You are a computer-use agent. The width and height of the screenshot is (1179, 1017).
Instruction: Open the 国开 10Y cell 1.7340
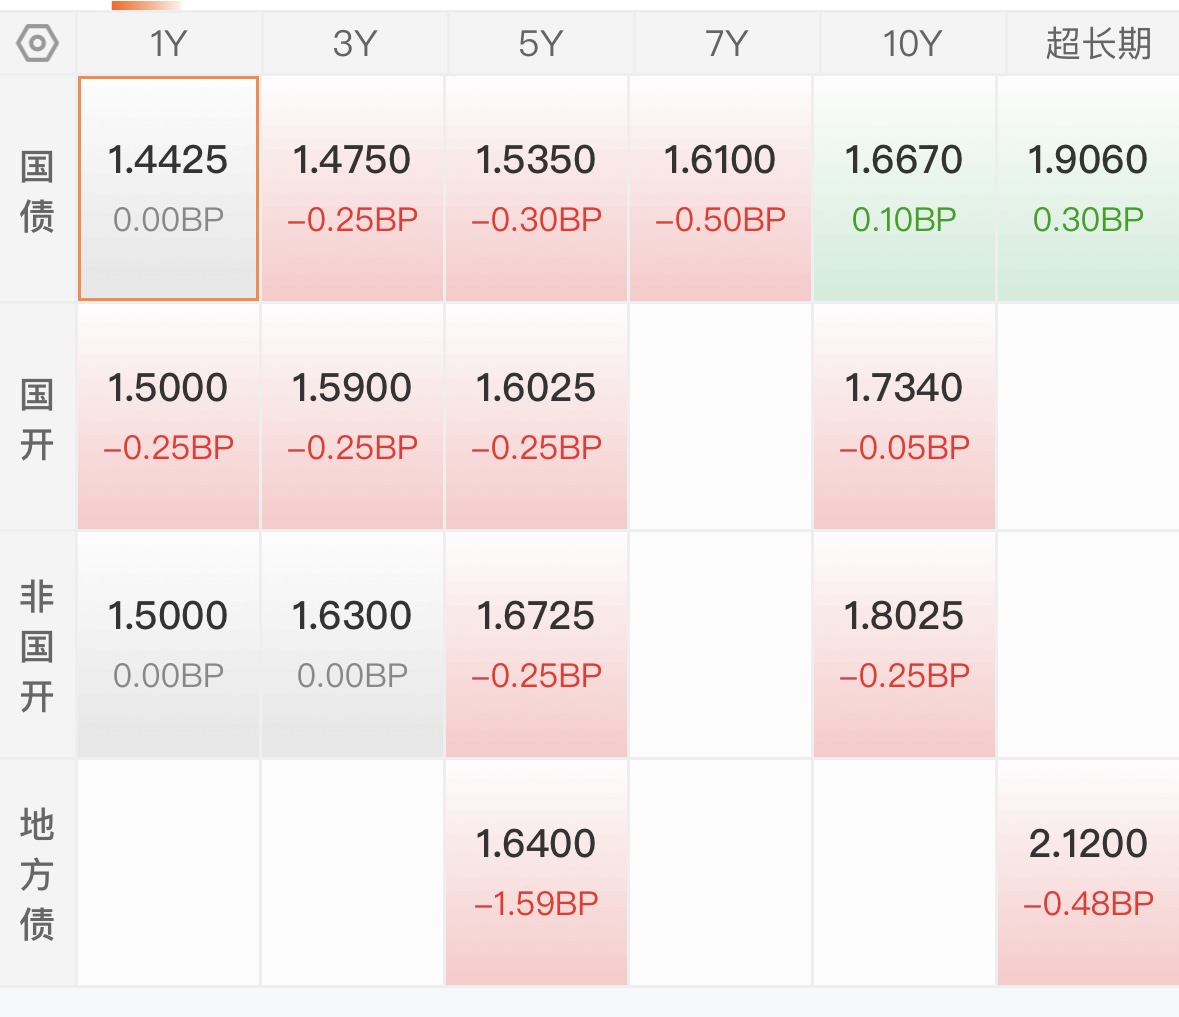(x=905, y=416)
